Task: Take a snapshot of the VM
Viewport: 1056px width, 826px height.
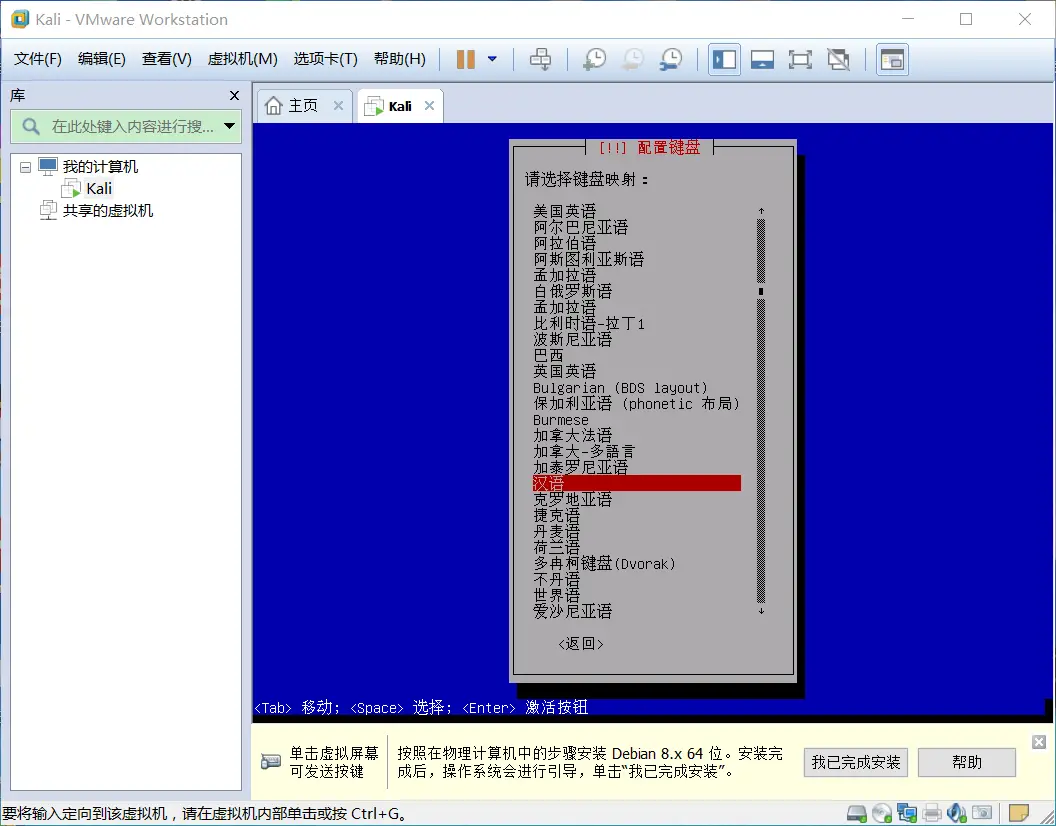Action: 594,59
